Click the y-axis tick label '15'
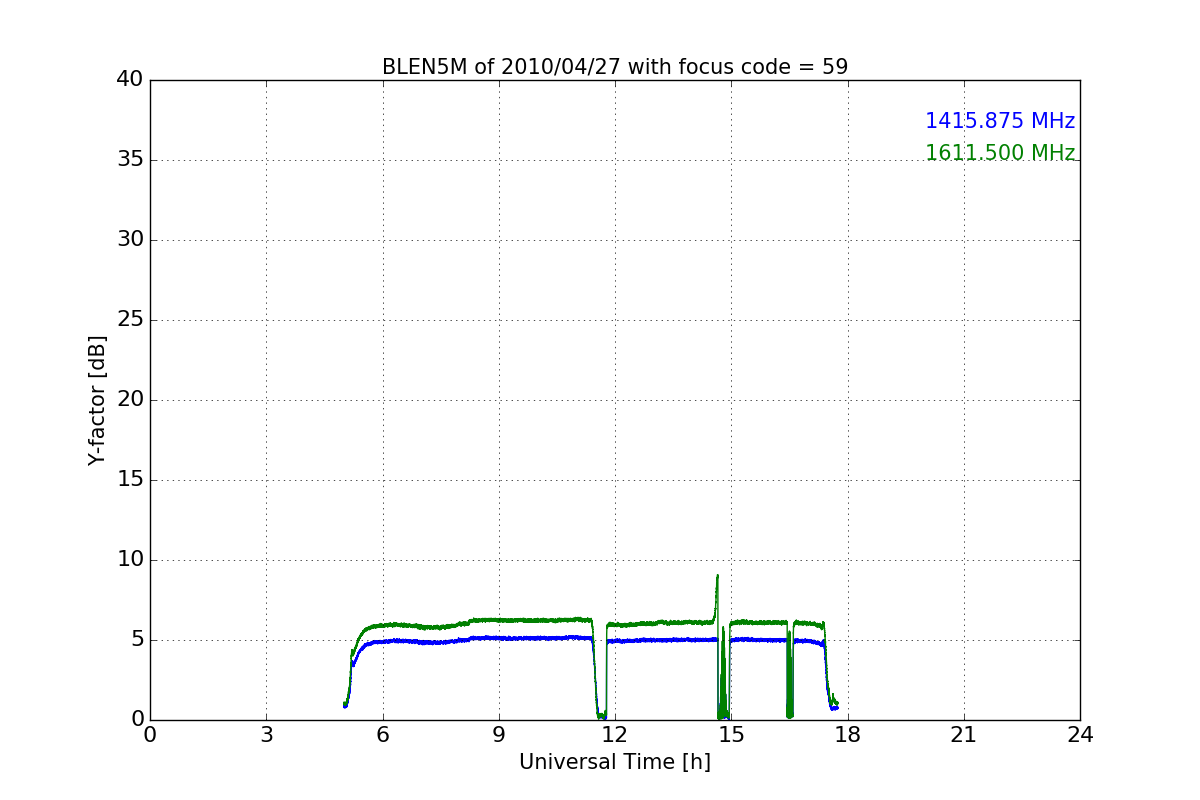The height and width of the screenshot is (800, 1200). point(130,480)
